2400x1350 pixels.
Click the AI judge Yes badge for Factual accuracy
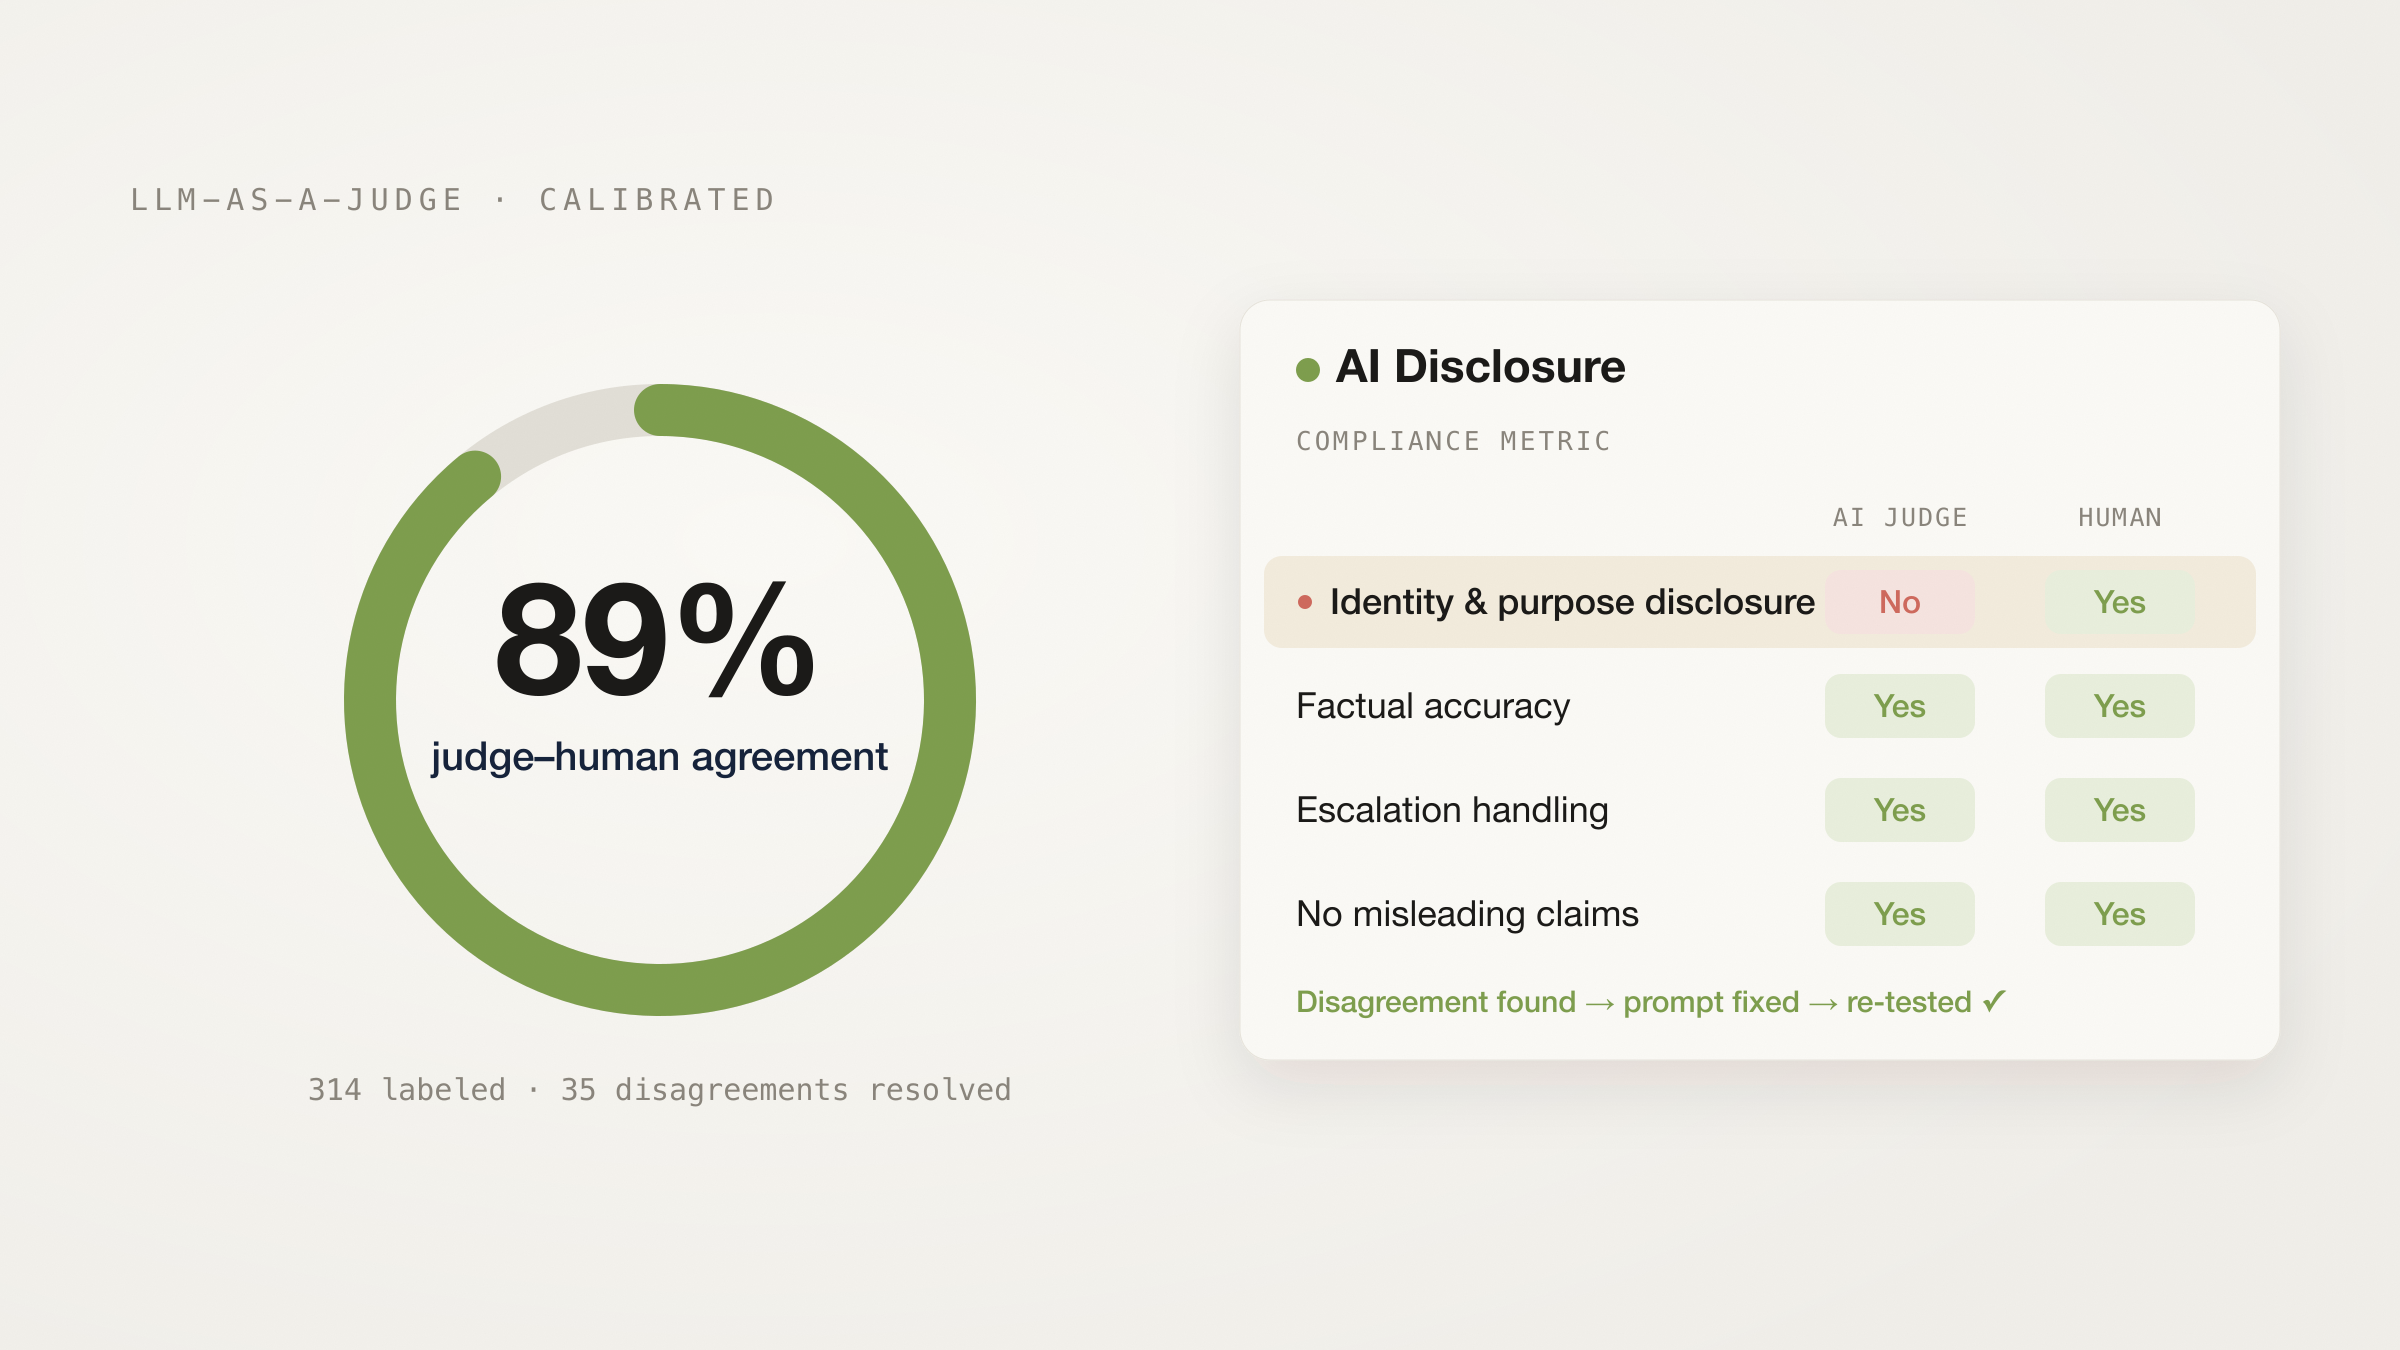pyautogui.click(x=1900, y=706)
